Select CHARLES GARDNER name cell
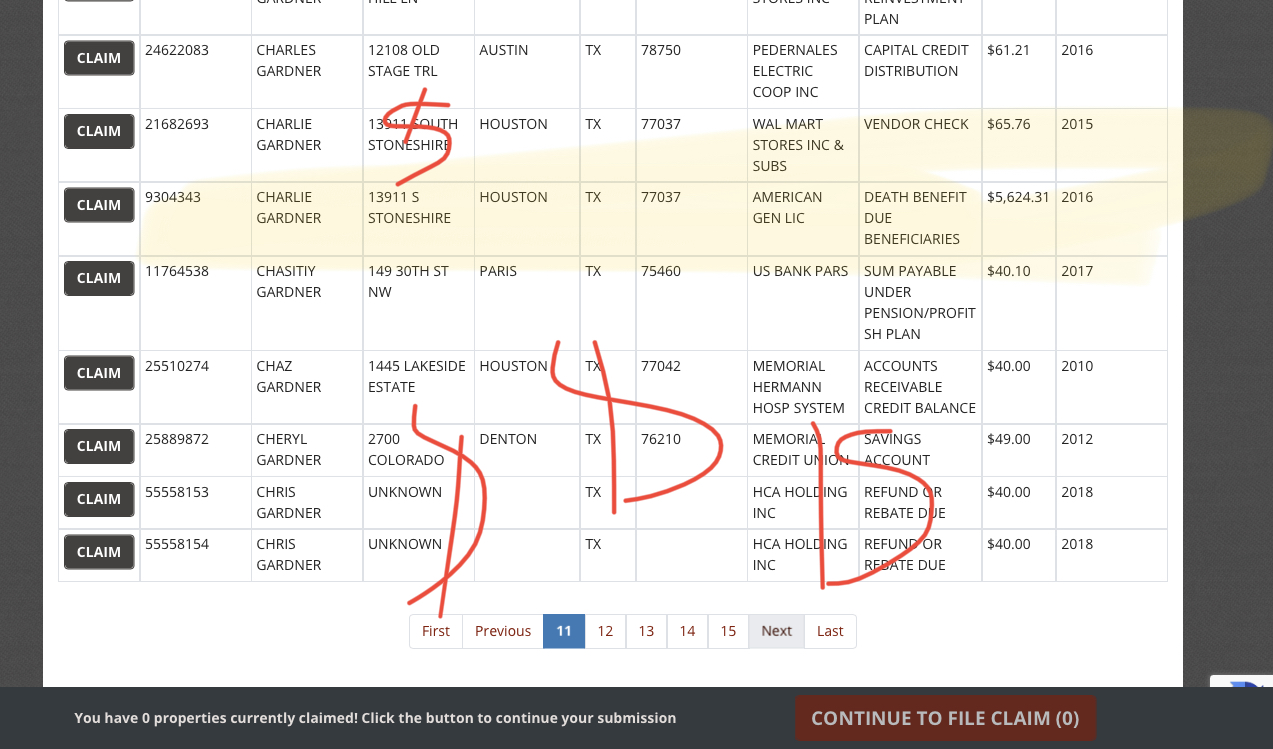Image resolution: width=1273 pixels, height=749 pixels. (307, 72)
